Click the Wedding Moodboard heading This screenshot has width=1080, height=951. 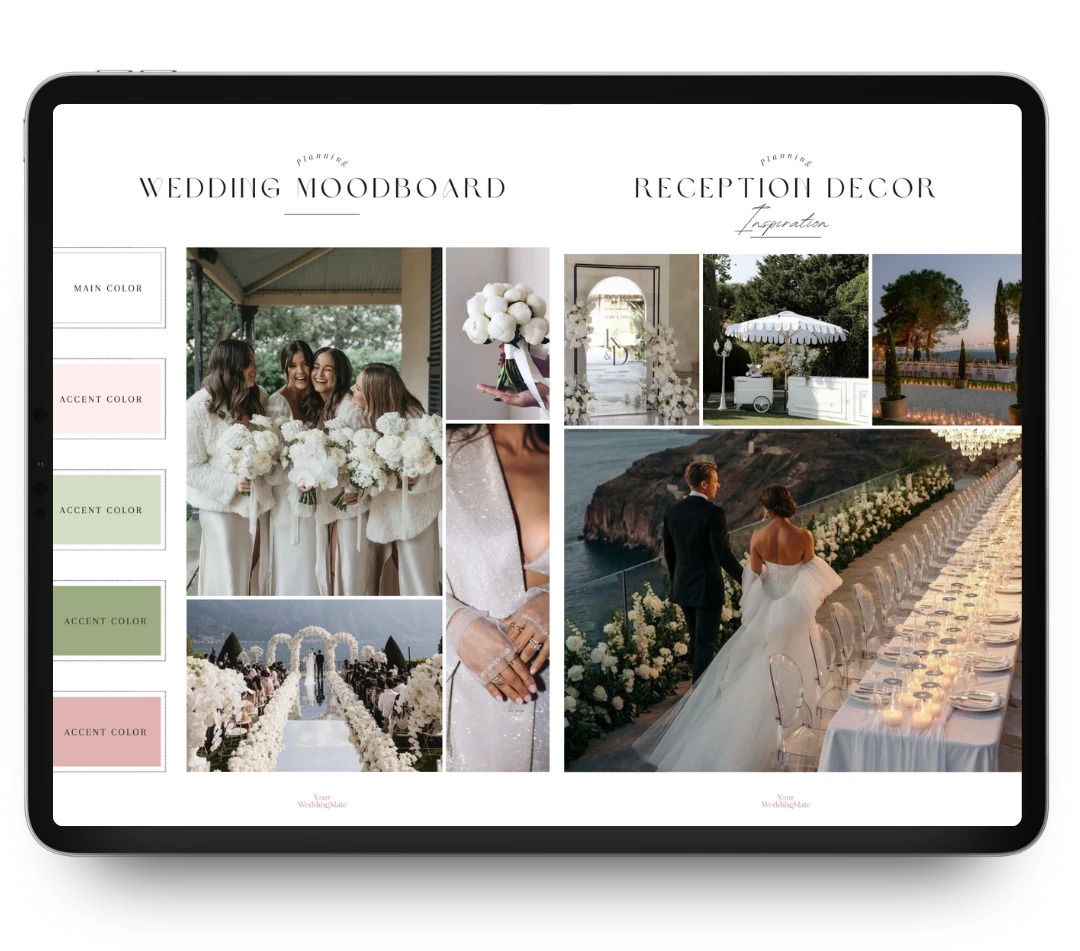pyautogui.click(x=322, y=189)
